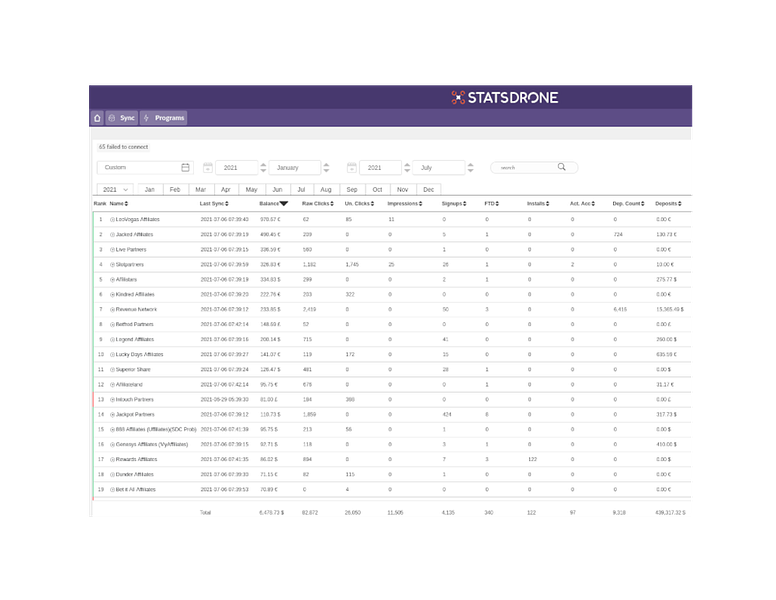Click the search input box
Viewport: 776px width, 600px height.
click(x=534, y=167)
